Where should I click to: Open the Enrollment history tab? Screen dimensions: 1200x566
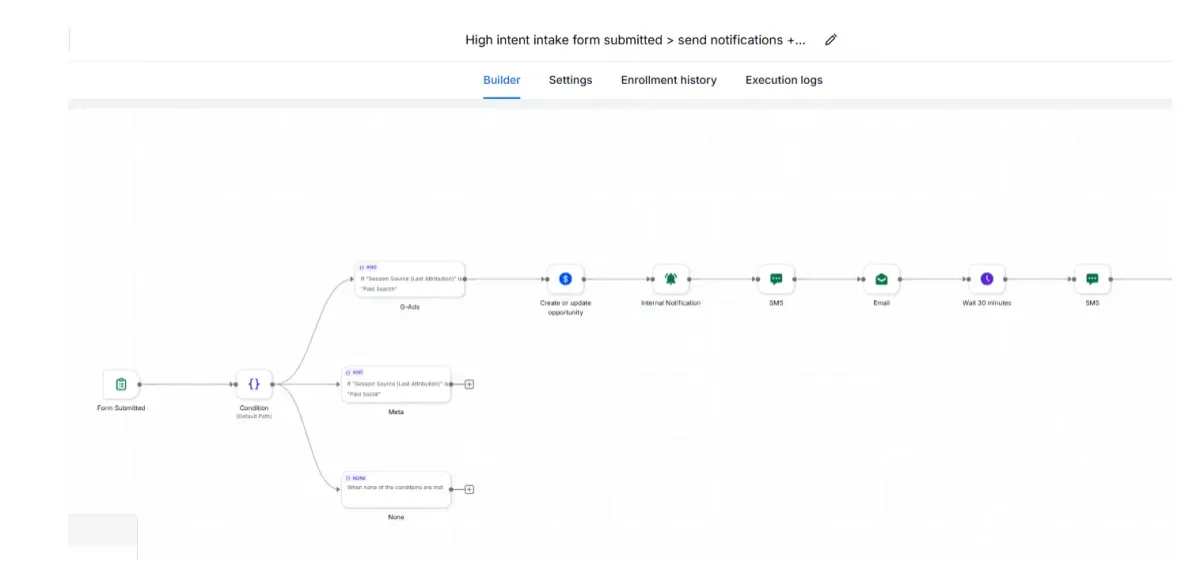[x=668, y=80]
